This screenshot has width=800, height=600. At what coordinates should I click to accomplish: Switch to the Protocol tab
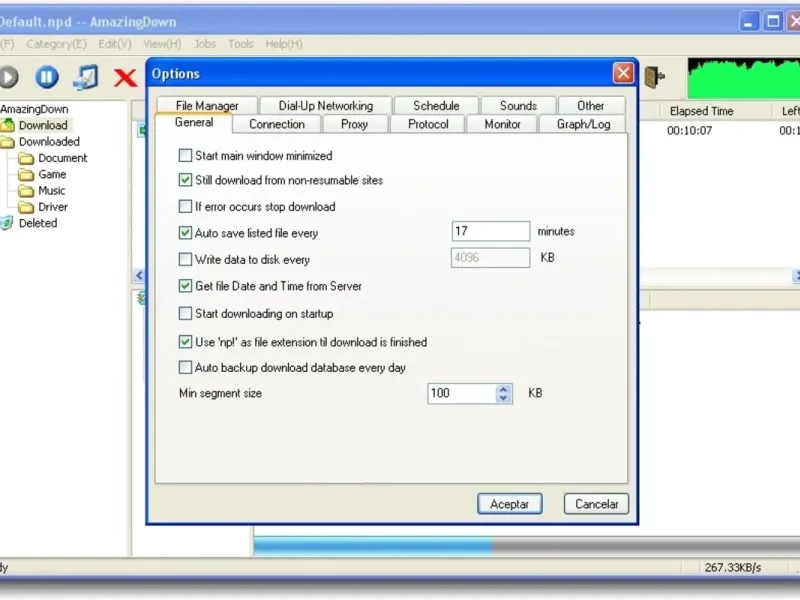(428, 124)
